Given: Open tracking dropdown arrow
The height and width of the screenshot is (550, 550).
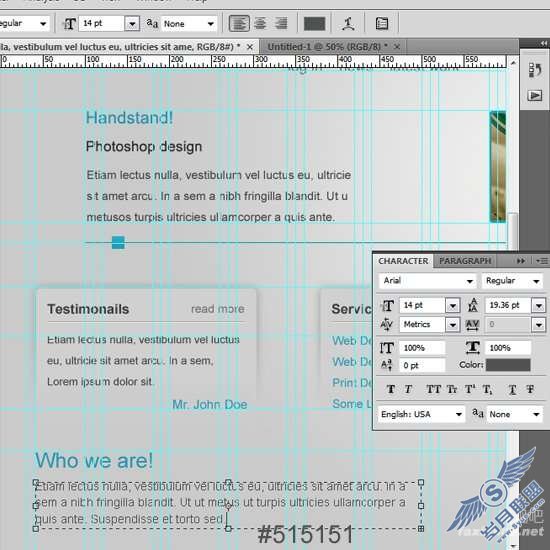Looking at the screenshot, I should tap(538, 325).
